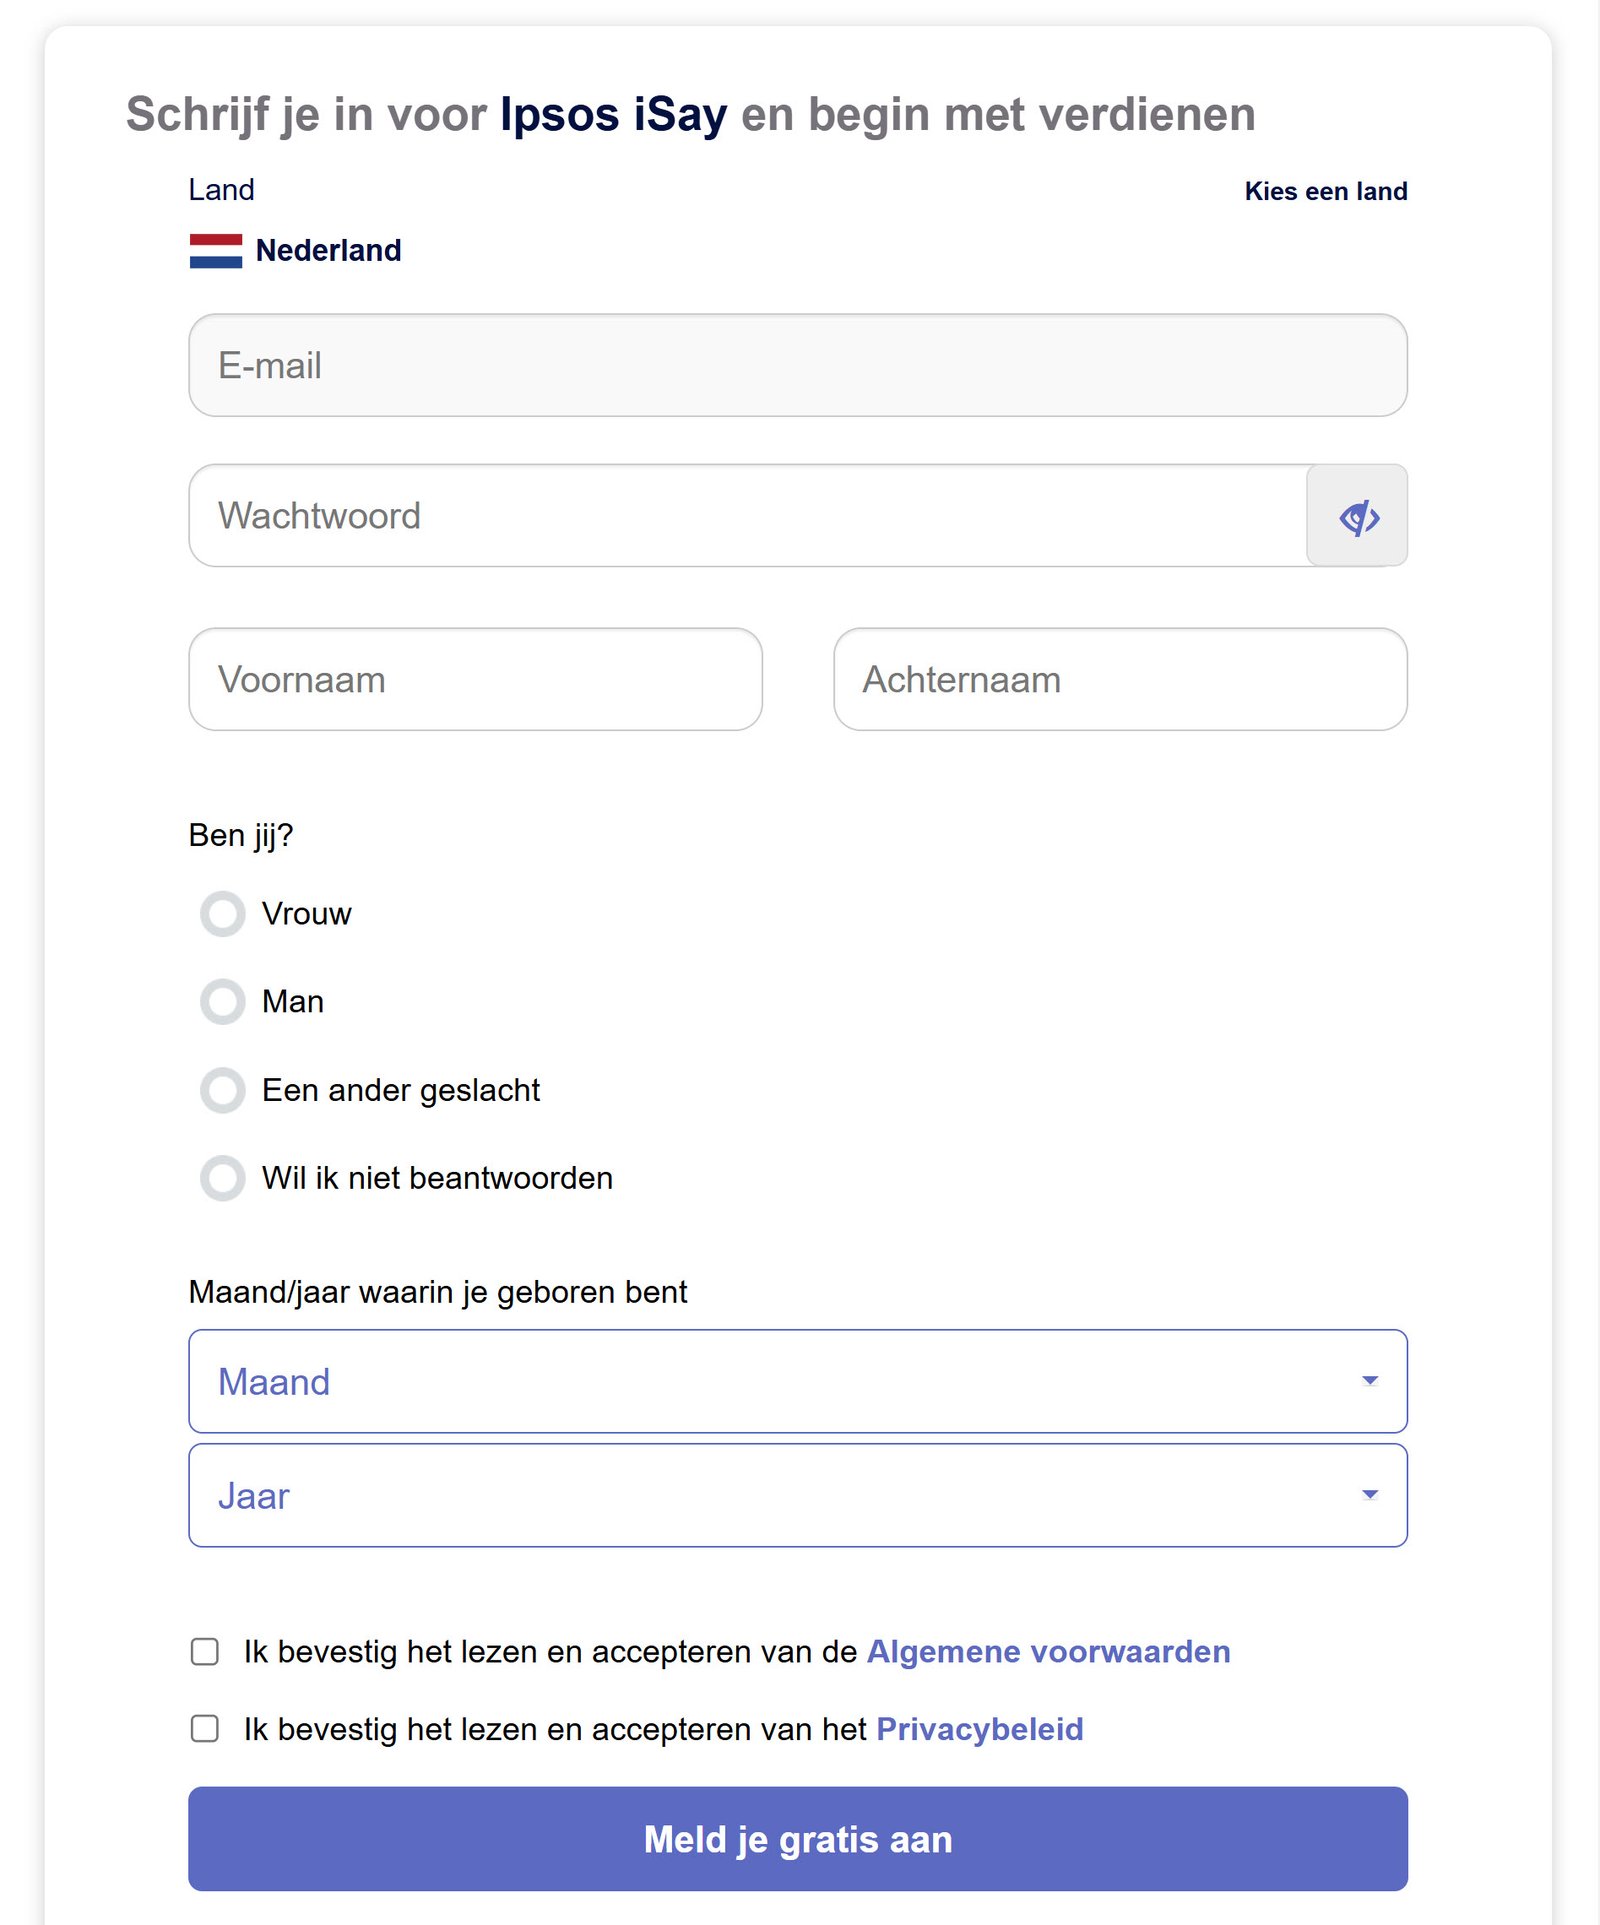1600x1925 pixels.
Task: Click the Voornaam input field
Action: click(476, 680)
